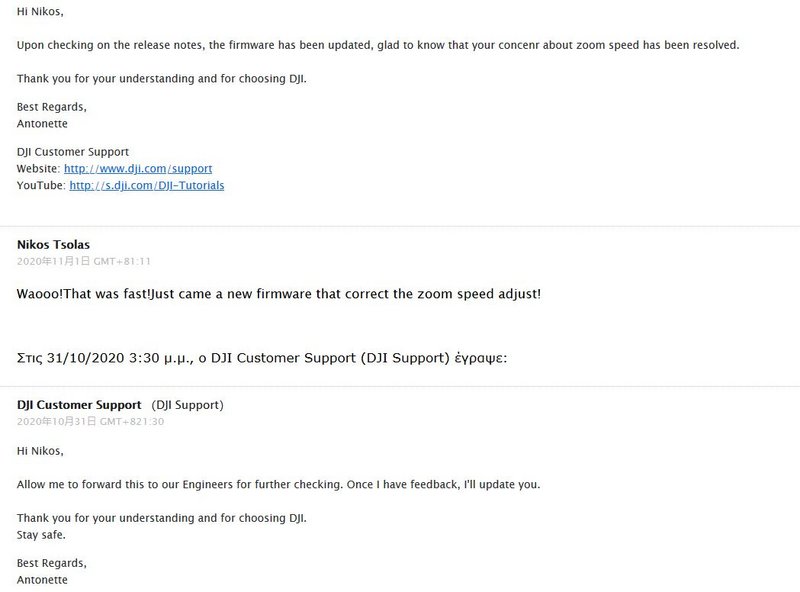Click the first 'Hi Nikos,' greeting
This screenshot has height=592, width=800.
40,12
